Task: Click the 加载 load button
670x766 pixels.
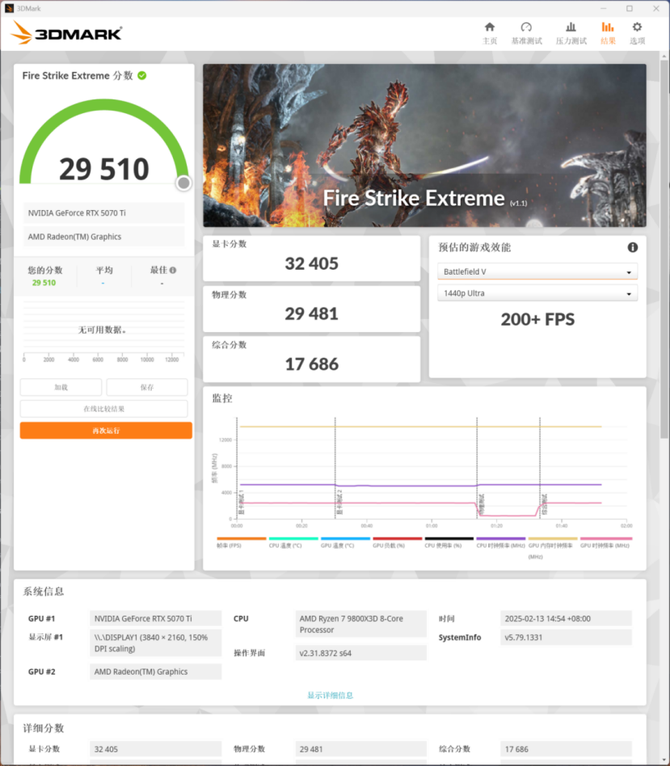Action: [61, 387]
